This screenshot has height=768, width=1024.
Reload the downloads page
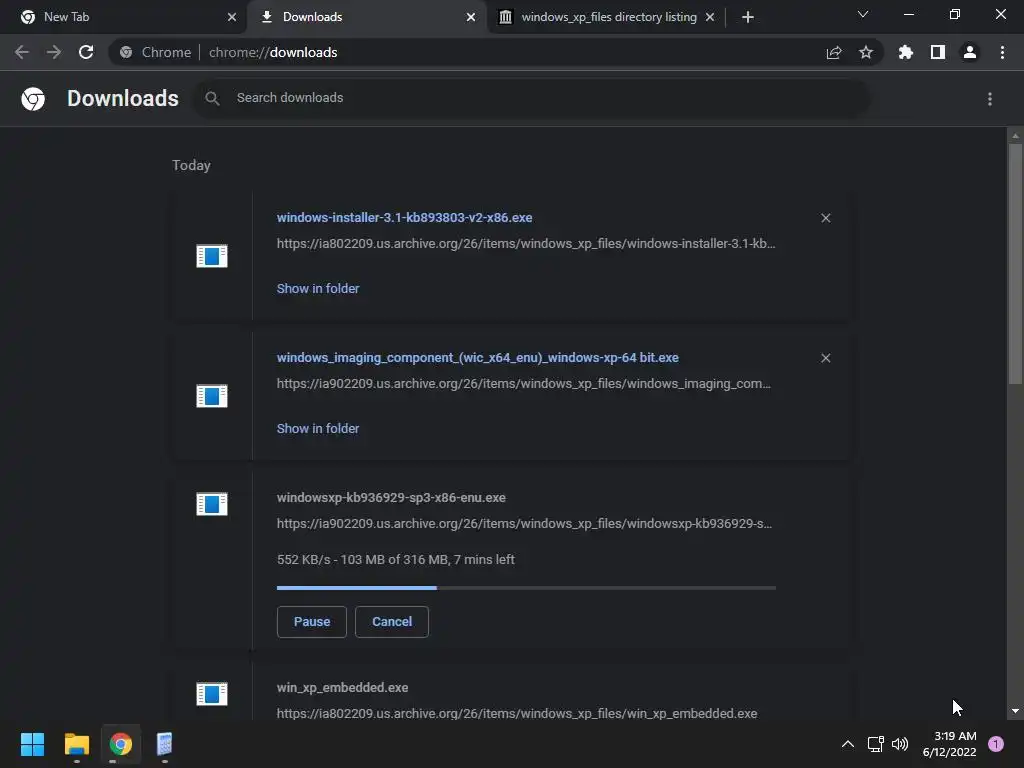[86, 52]
